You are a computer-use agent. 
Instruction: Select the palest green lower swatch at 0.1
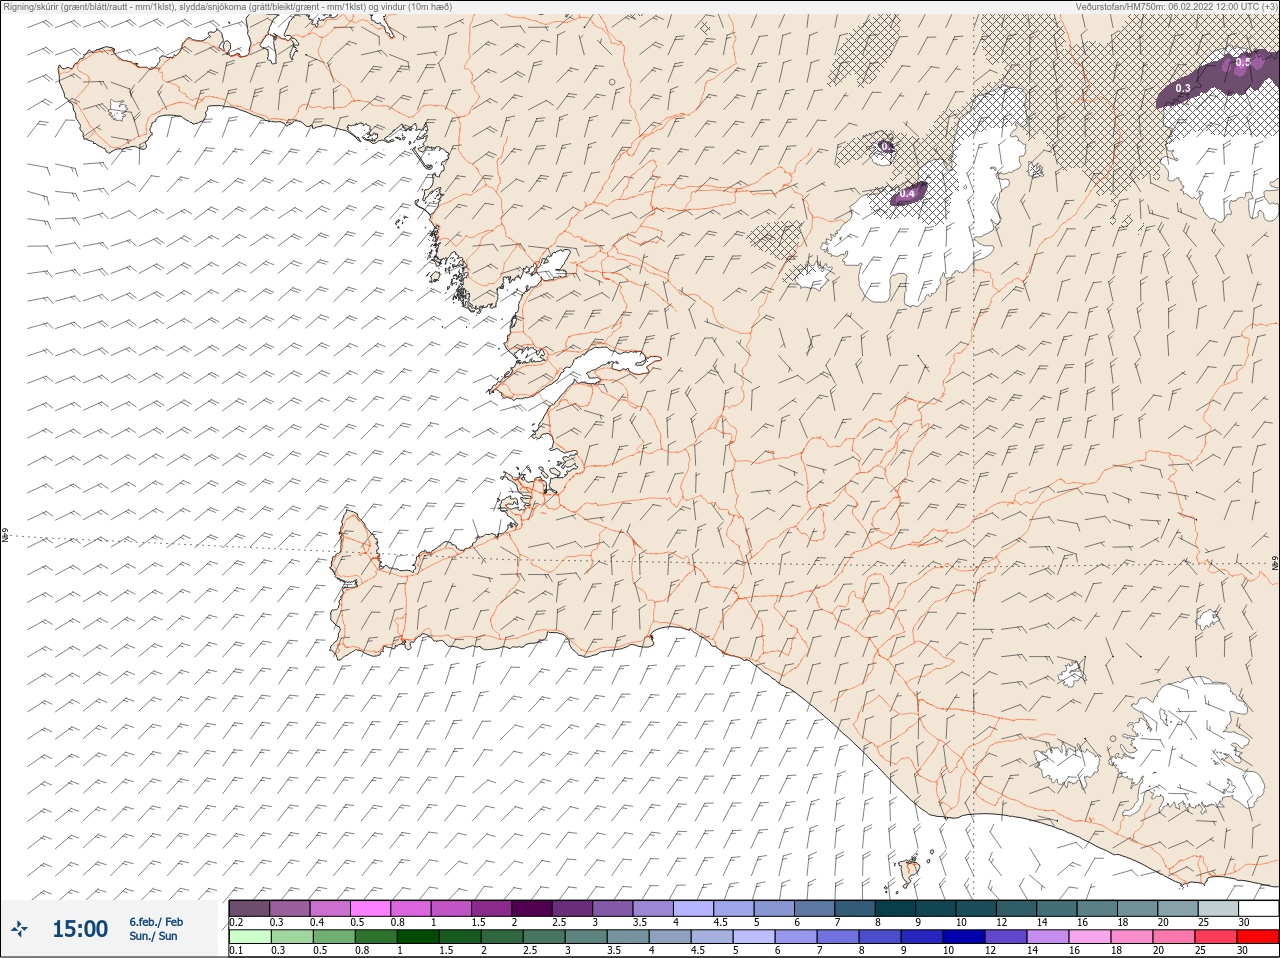(250, 936)
